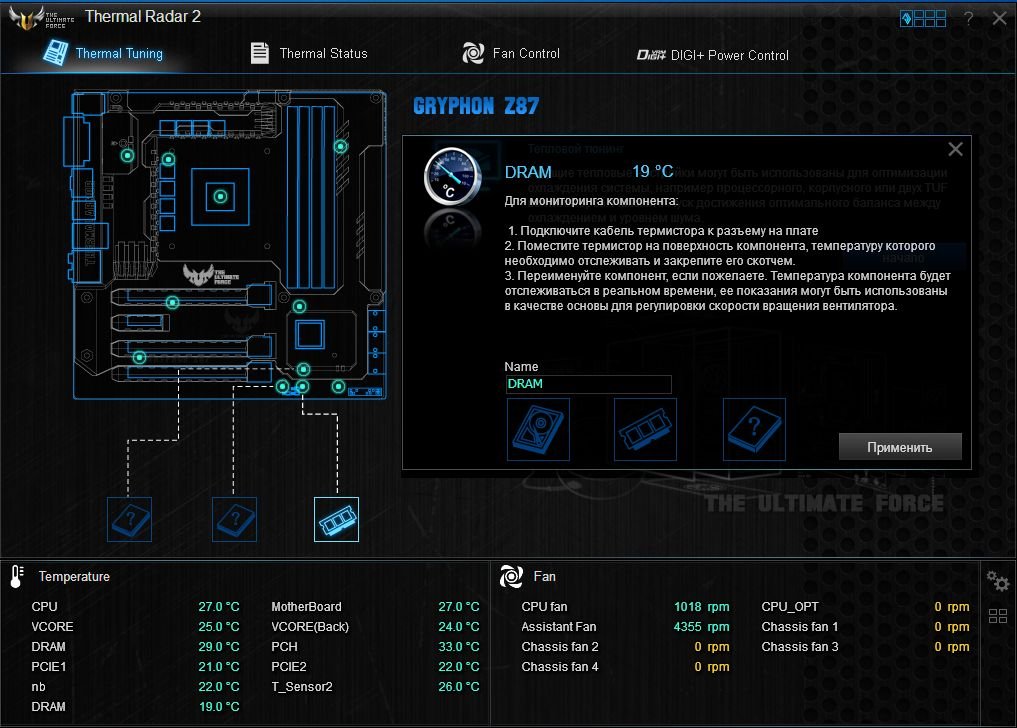
Task: Click the layout switcher icon in title bar
Action: coord(923,18)
